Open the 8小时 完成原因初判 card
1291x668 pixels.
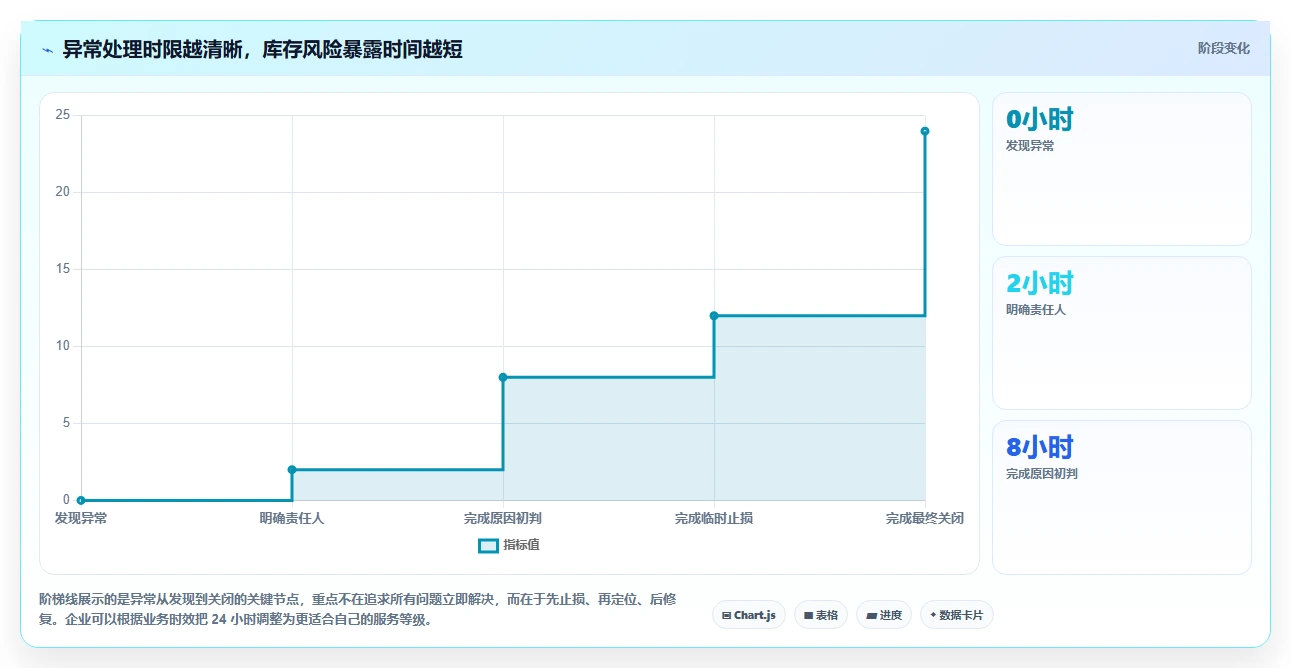[1121, 497]
